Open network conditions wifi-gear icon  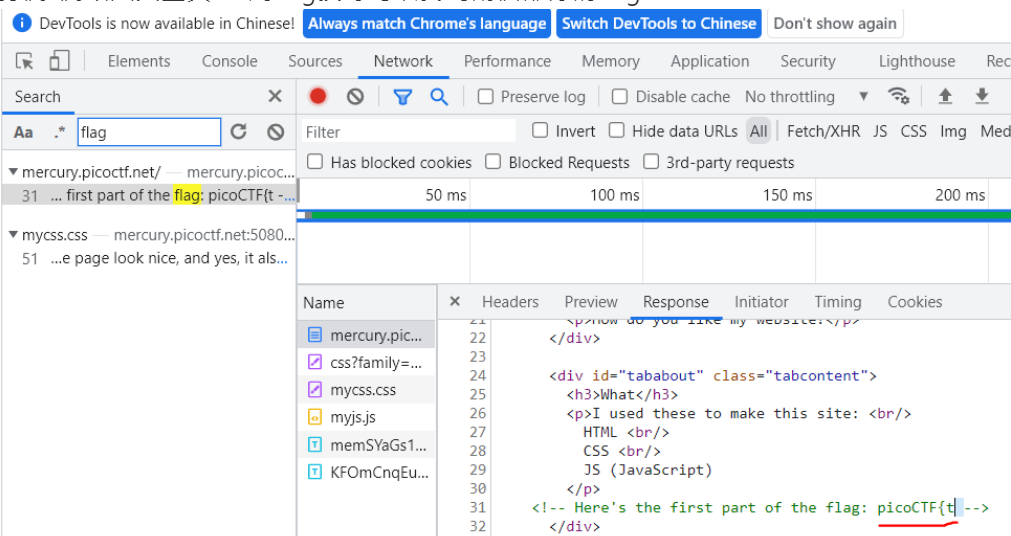click(x=898, y=96)
